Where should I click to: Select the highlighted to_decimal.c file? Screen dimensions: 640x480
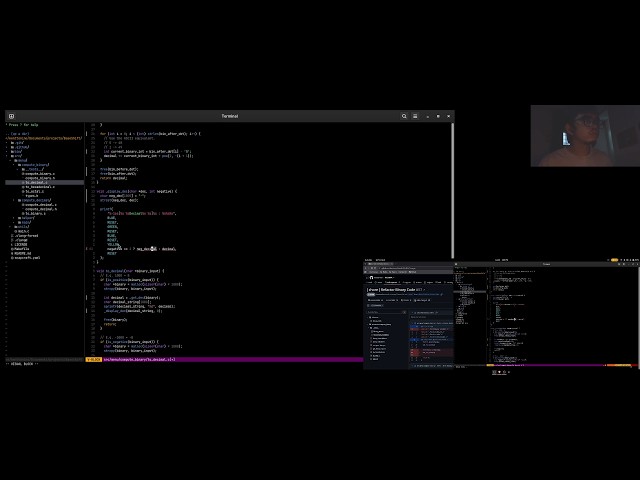coord(35,182)
